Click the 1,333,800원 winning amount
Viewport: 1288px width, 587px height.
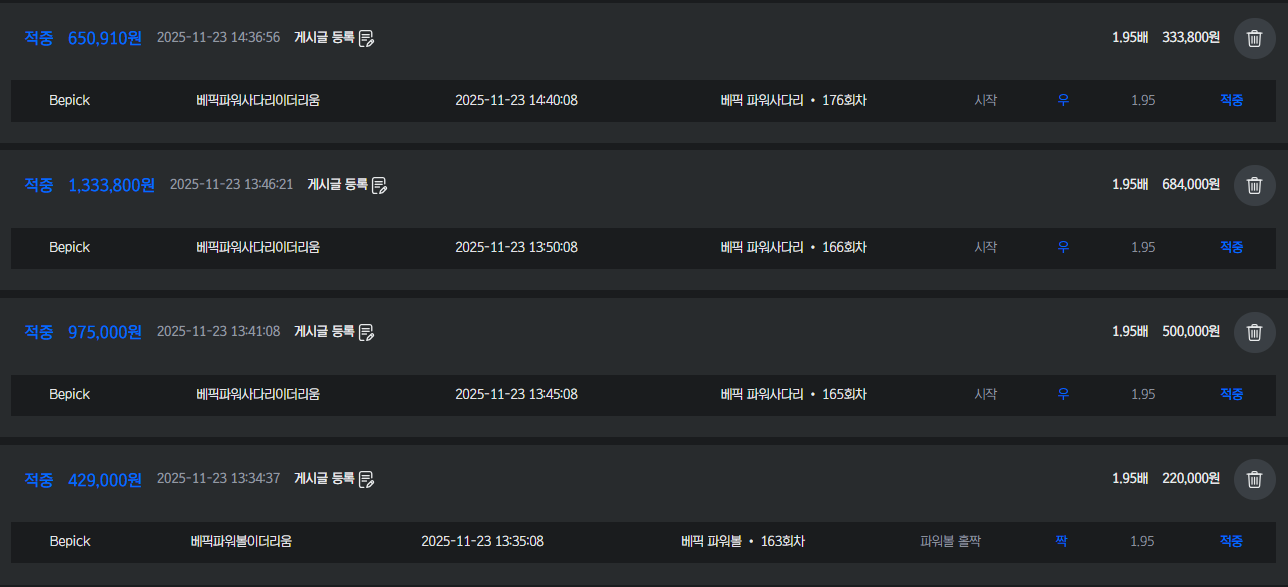pos(111,185)
